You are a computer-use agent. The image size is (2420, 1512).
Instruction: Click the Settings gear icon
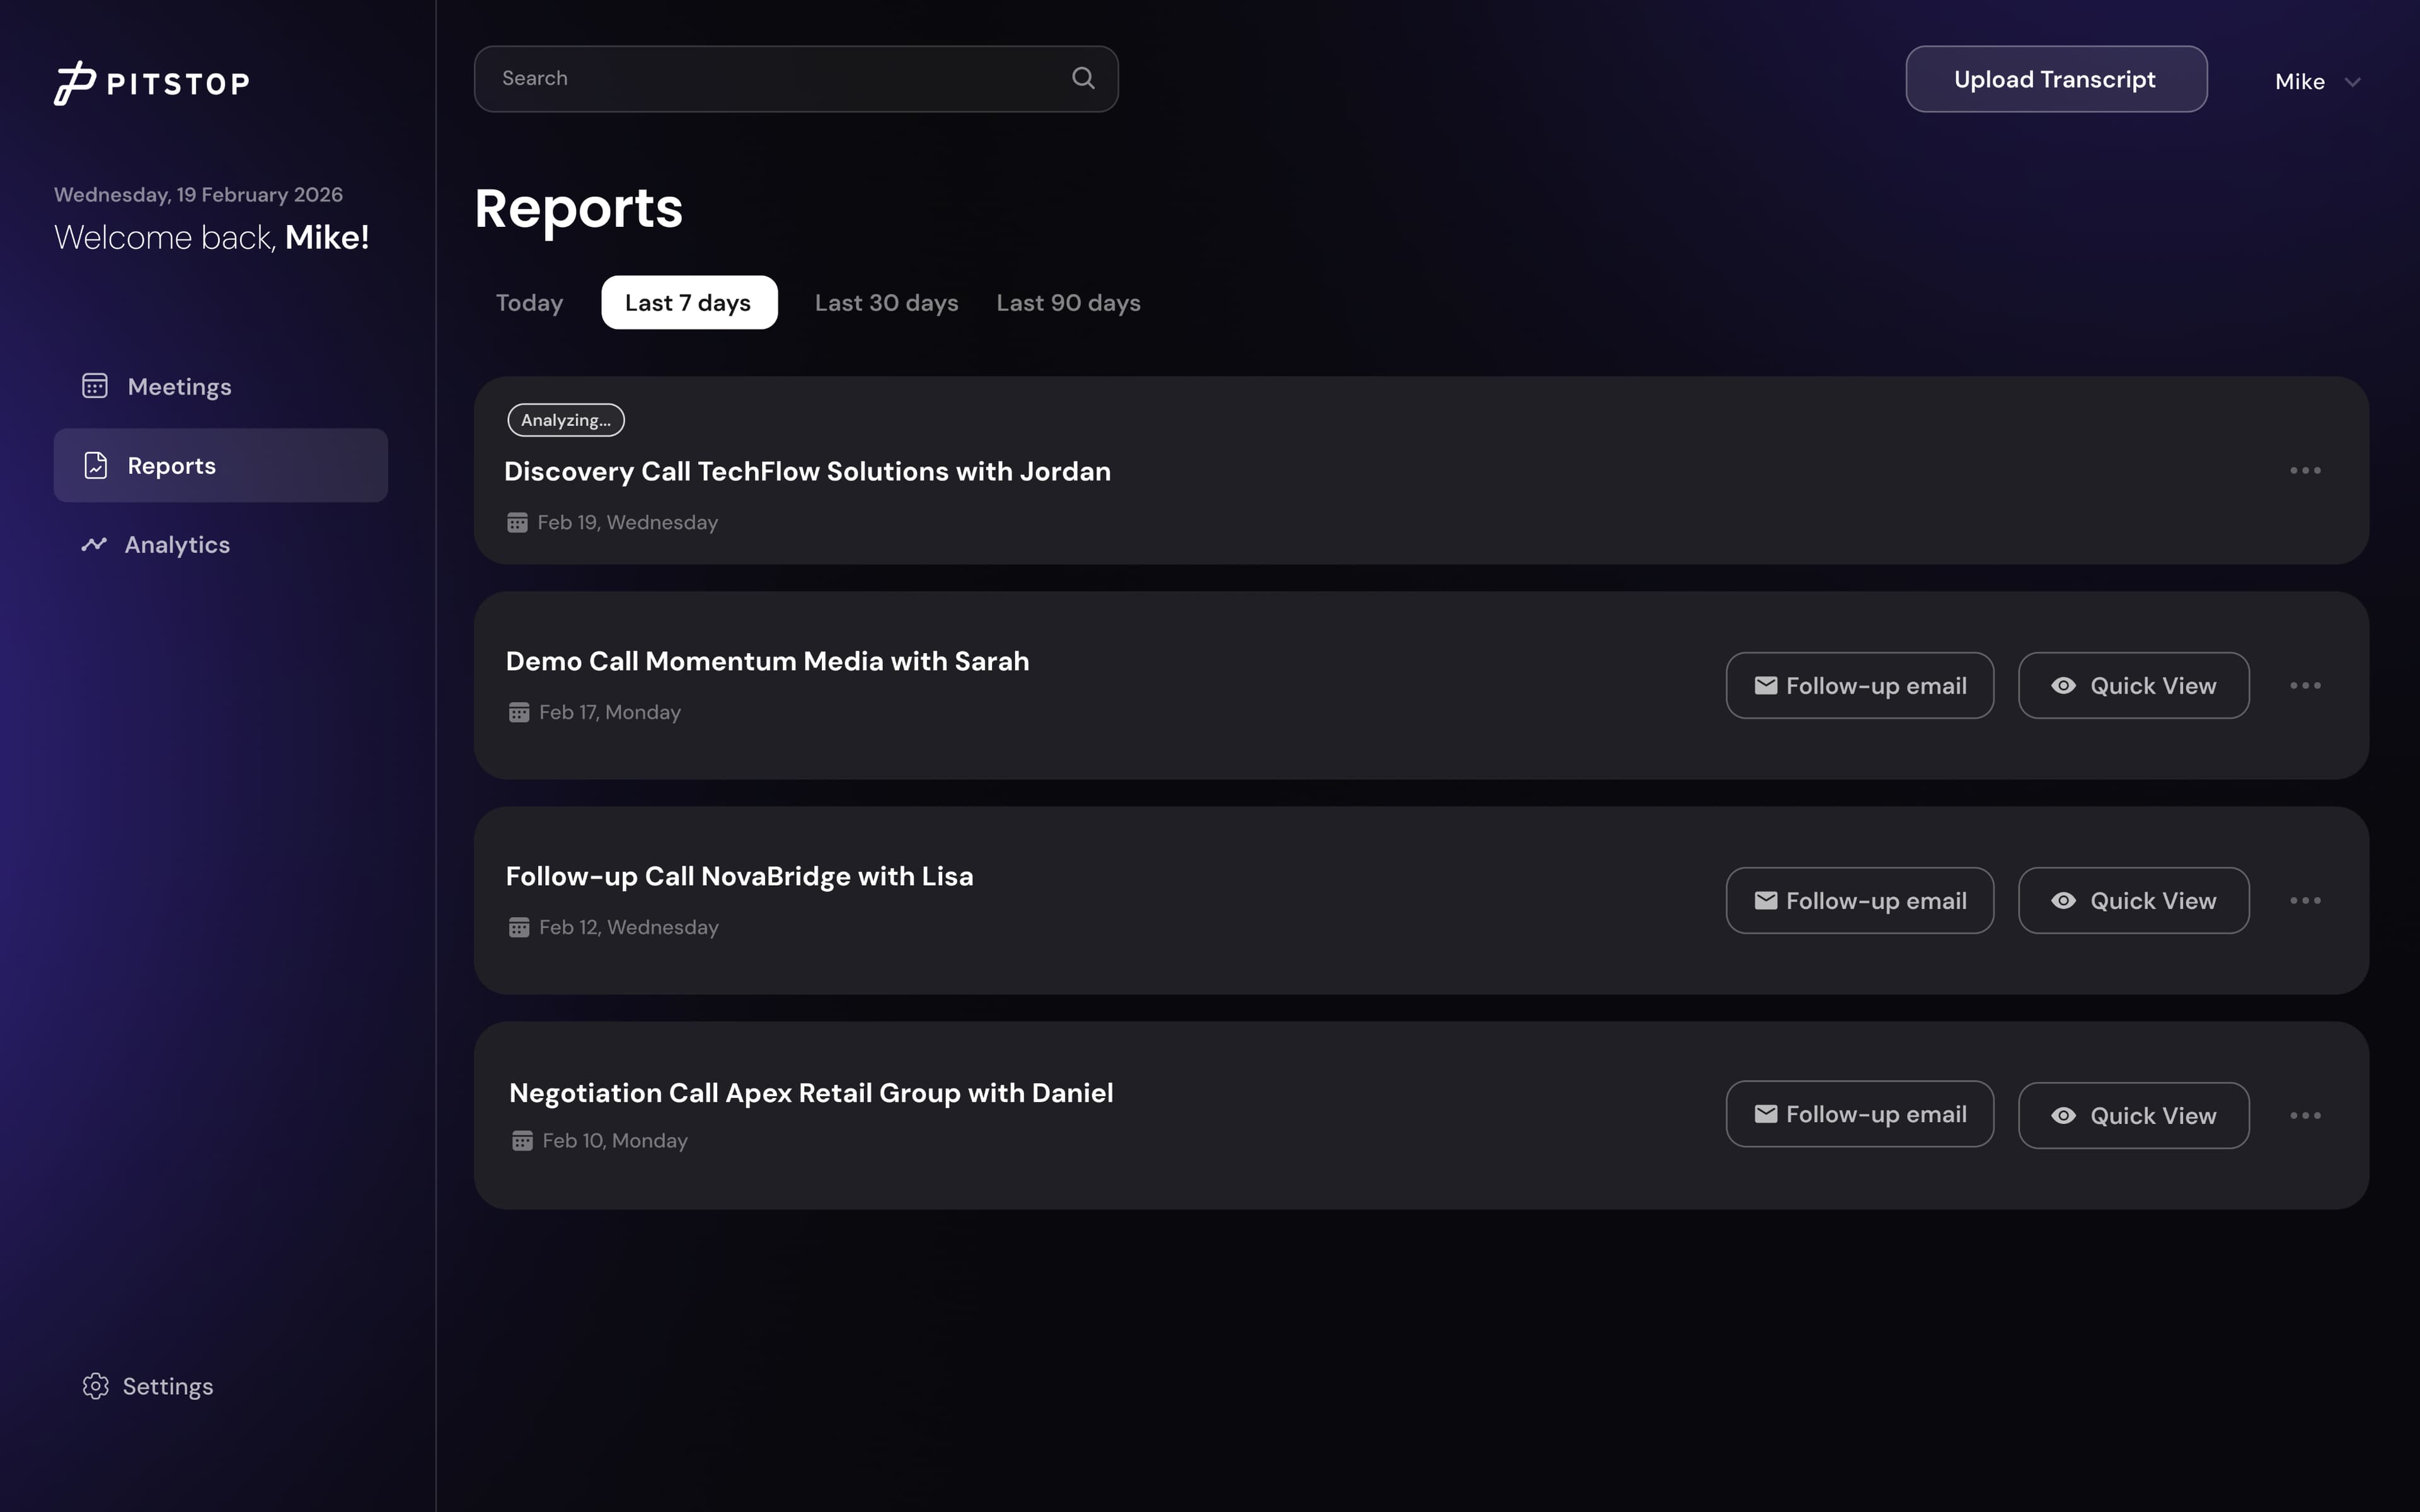click(x=96, y=1385)
